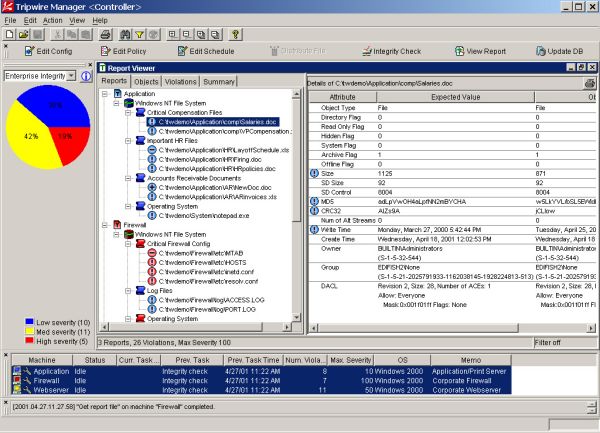Collapse the Application tree node

(104, 94)
